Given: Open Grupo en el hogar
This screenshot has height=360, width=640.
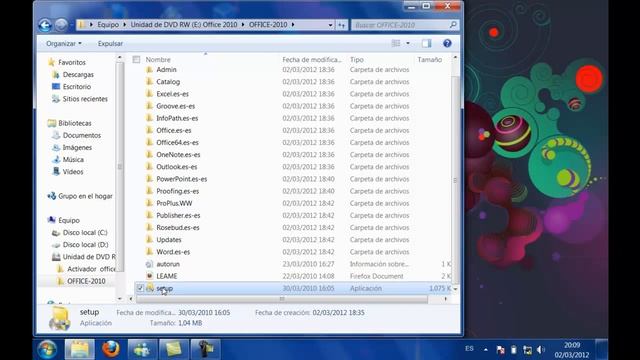Looking at the screenshot, I should 80,196.
